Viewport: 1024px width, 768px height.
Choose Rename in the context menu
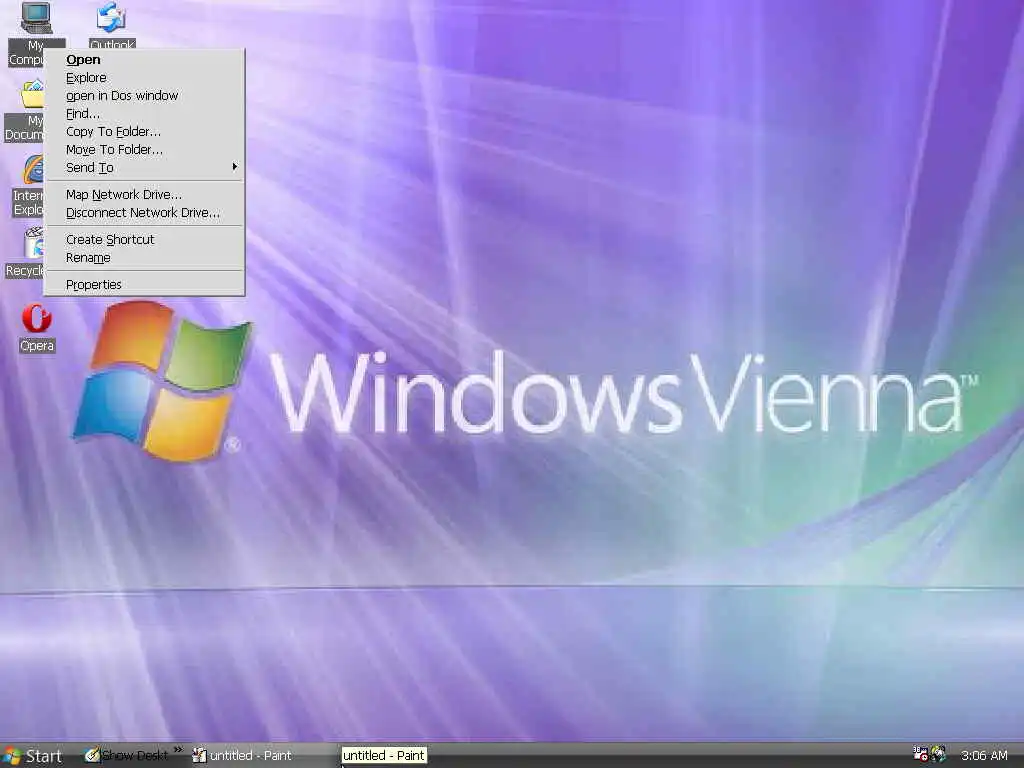pyautogui.click(x=144, y=257)
